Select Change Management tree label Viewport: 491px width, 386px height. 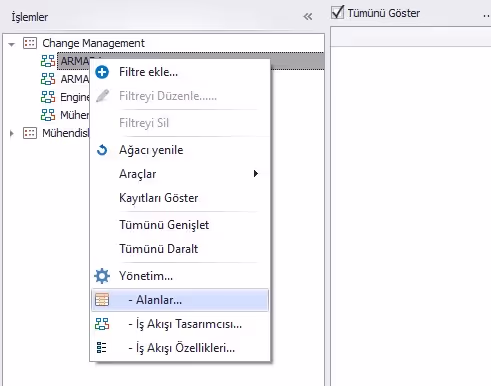93,43
